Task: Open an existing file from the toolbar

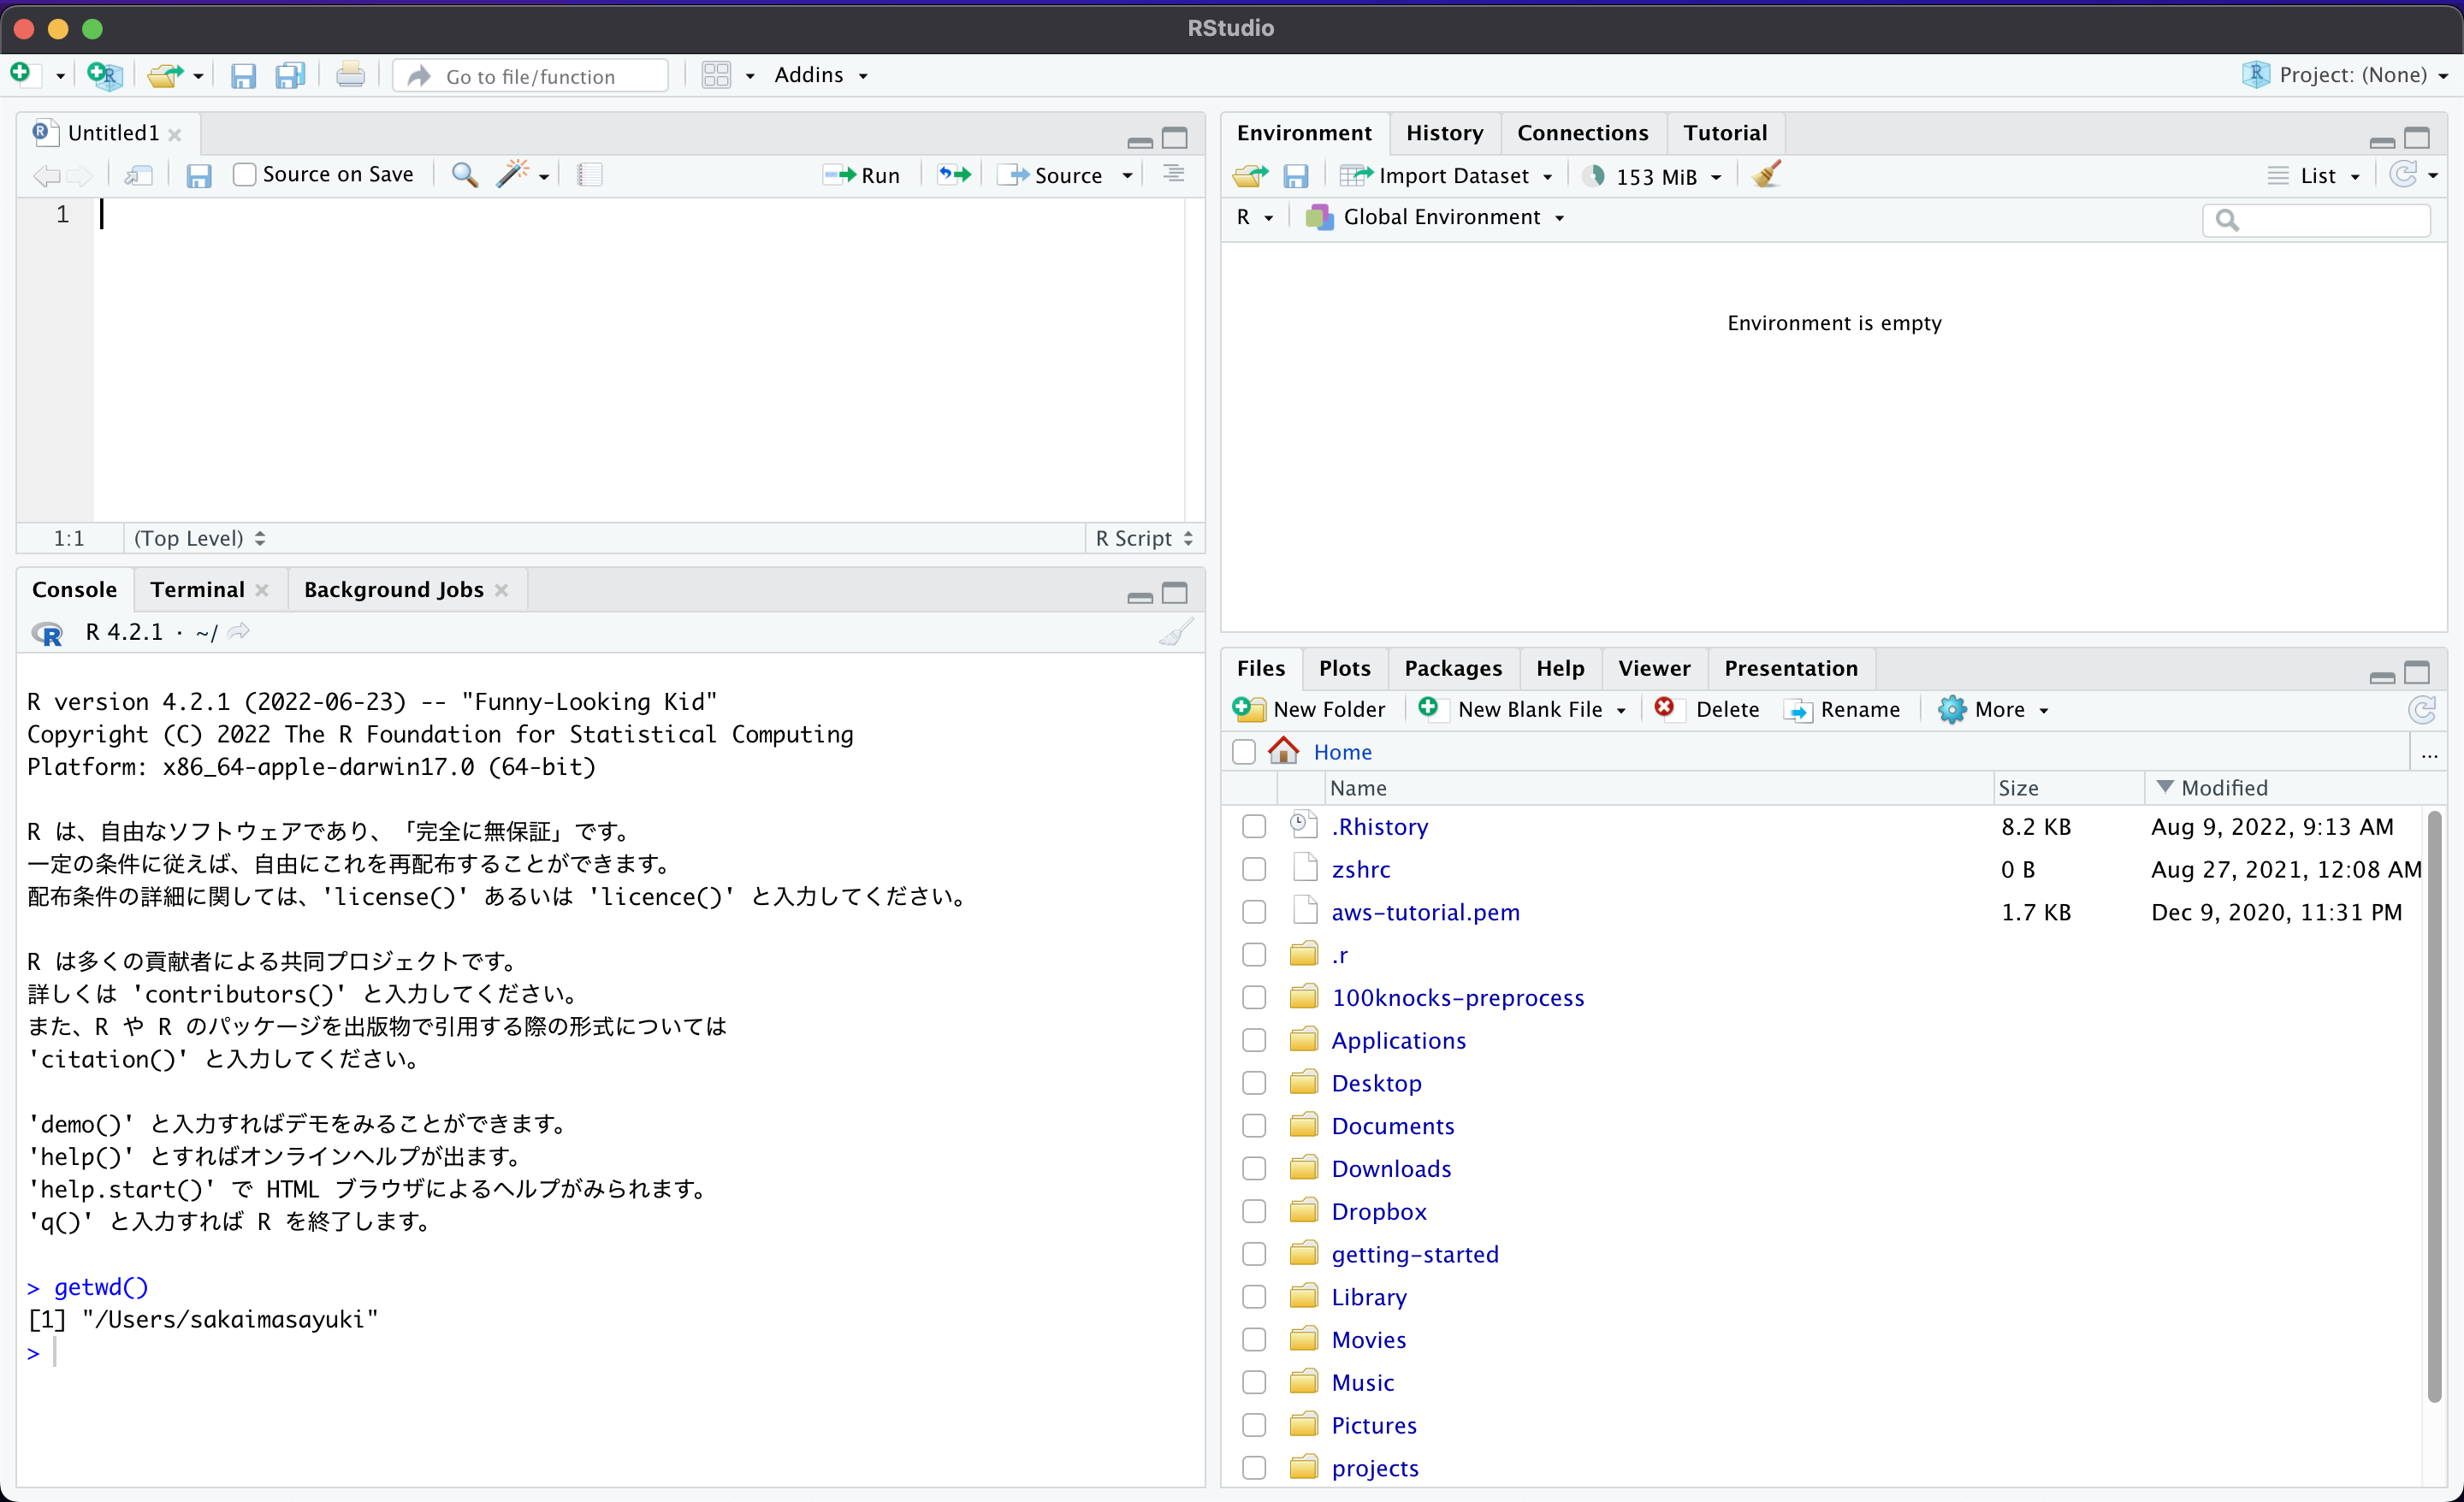Action: [167, 75]
